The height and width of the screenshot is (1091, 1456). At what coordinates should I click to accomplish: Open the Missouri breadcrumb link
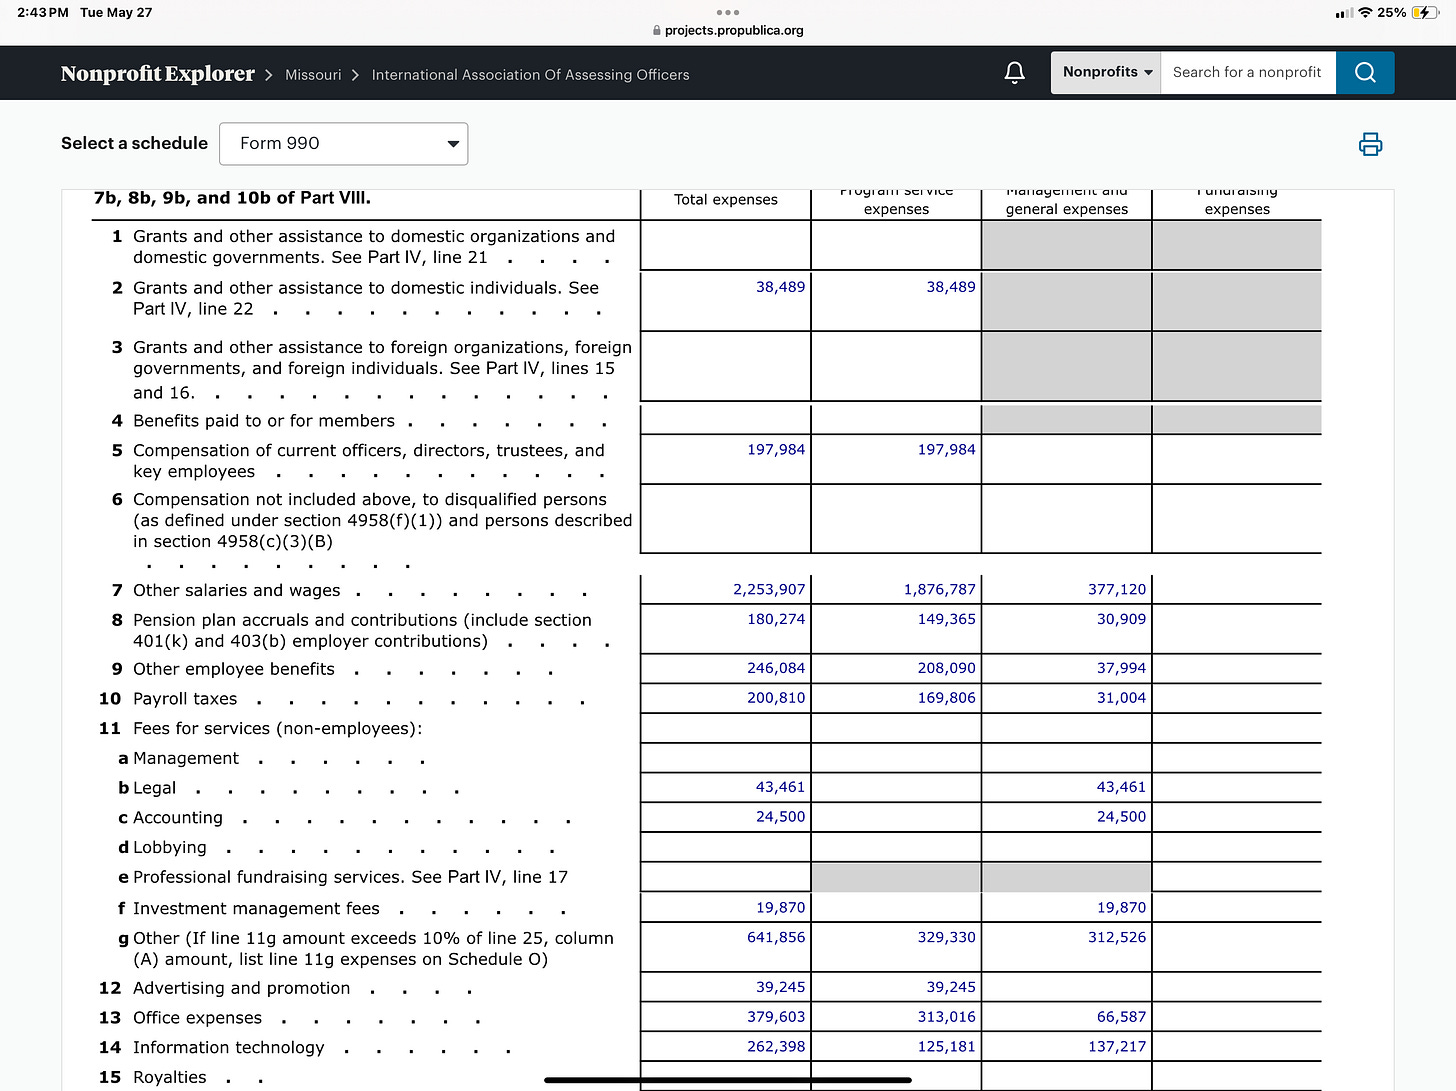[313, 75]
